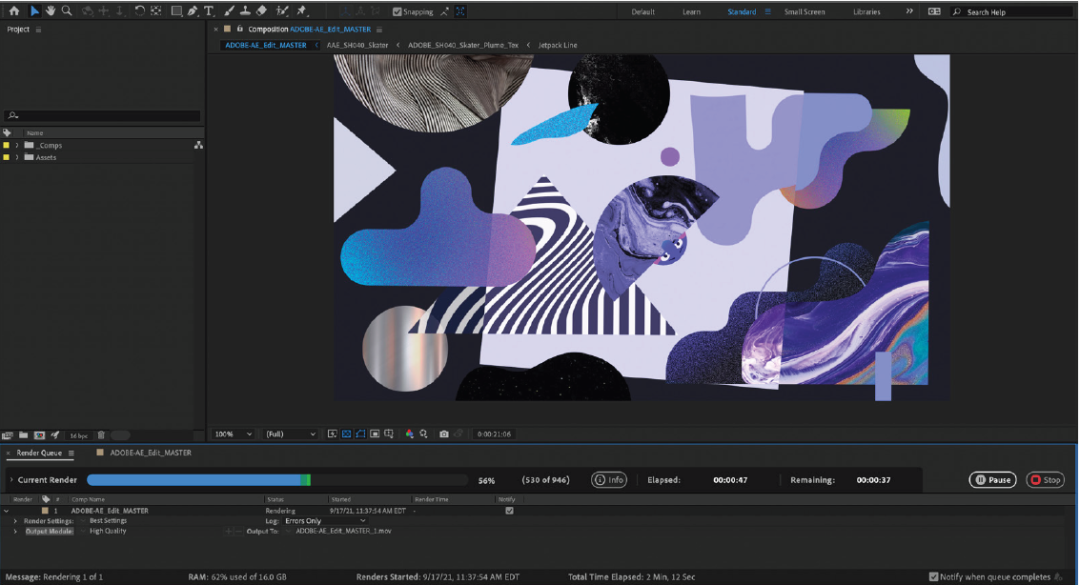
Task: Switch to the Default workspace
Action: (643, 12)
